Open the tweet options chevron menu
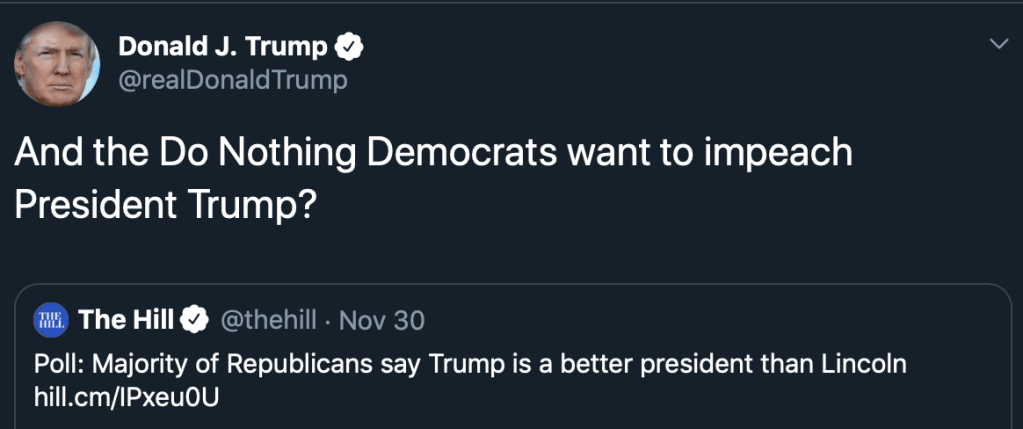The width and height of the screenshot is (1023, 429). coord(998,45)
